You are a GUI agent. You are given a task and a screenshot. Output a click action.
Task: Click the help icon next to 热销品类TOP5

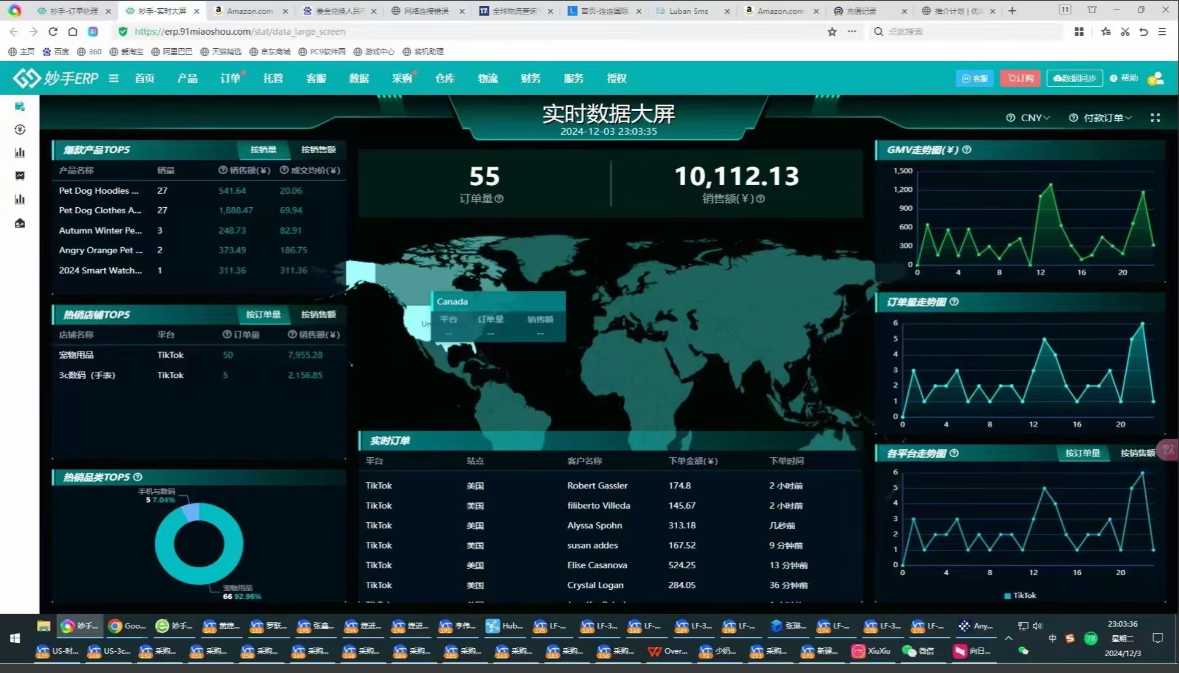pyautogui.click(x=138, y=477)
